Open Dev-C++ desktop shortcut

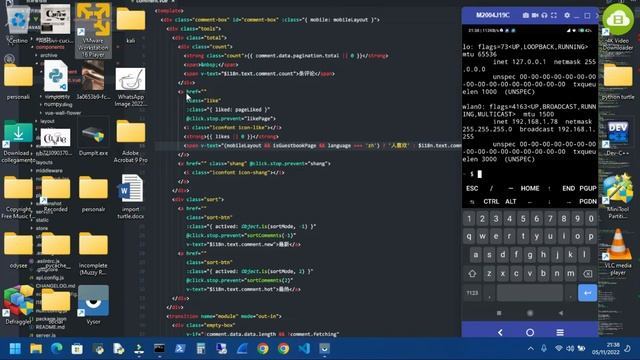(x=618, y=138)
